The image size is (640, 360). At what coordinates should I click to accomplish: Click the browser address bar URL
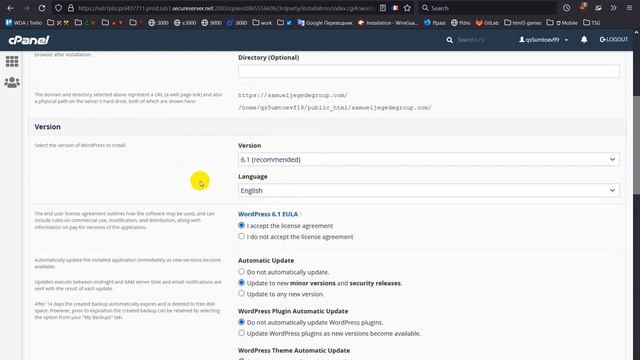[x=226, y=8]
